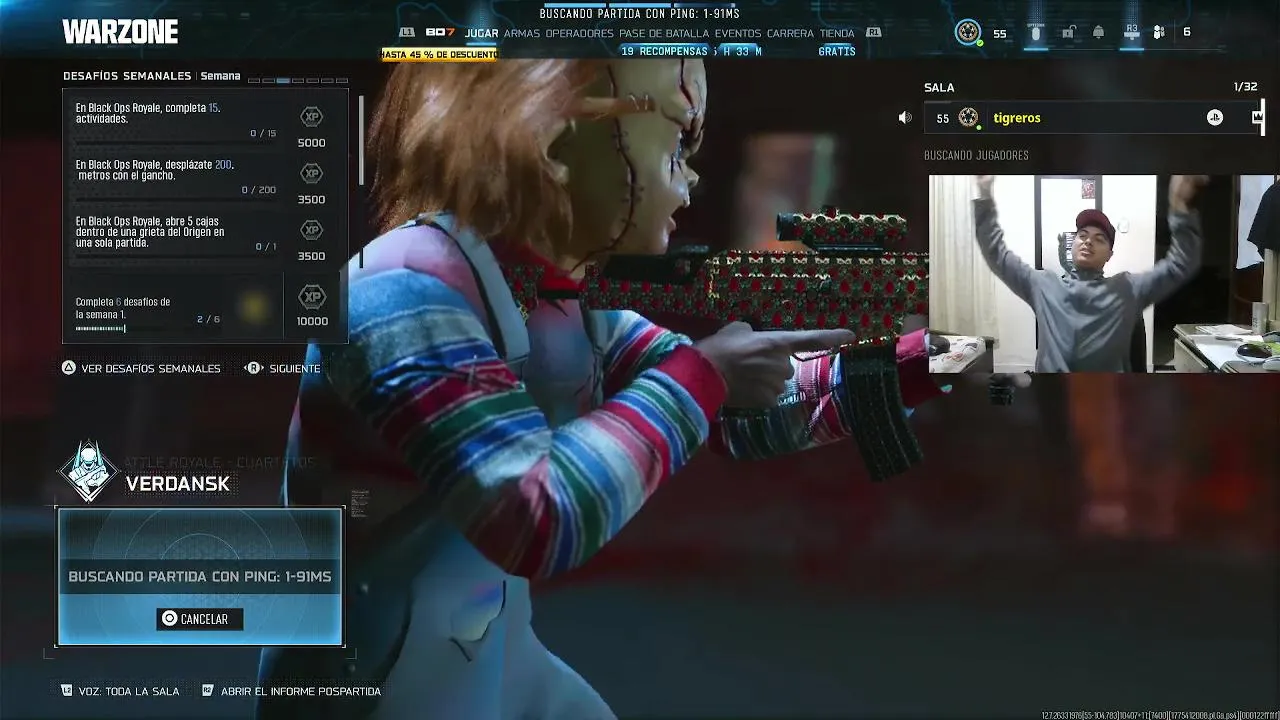Screen dimensions: 1280x720
Task: Click the R2 prompt icon for after-action report
Action: coord(208,691)
